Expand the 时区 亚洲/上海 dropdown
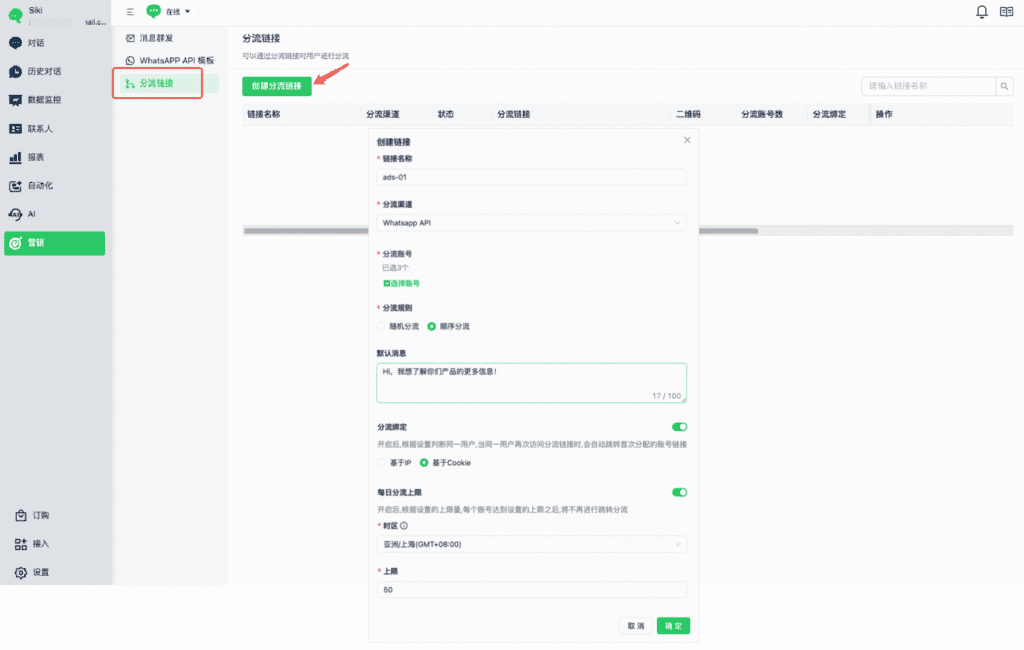Screen dimensions: 1024x650 pyautogui.click(x=532, y=544)
